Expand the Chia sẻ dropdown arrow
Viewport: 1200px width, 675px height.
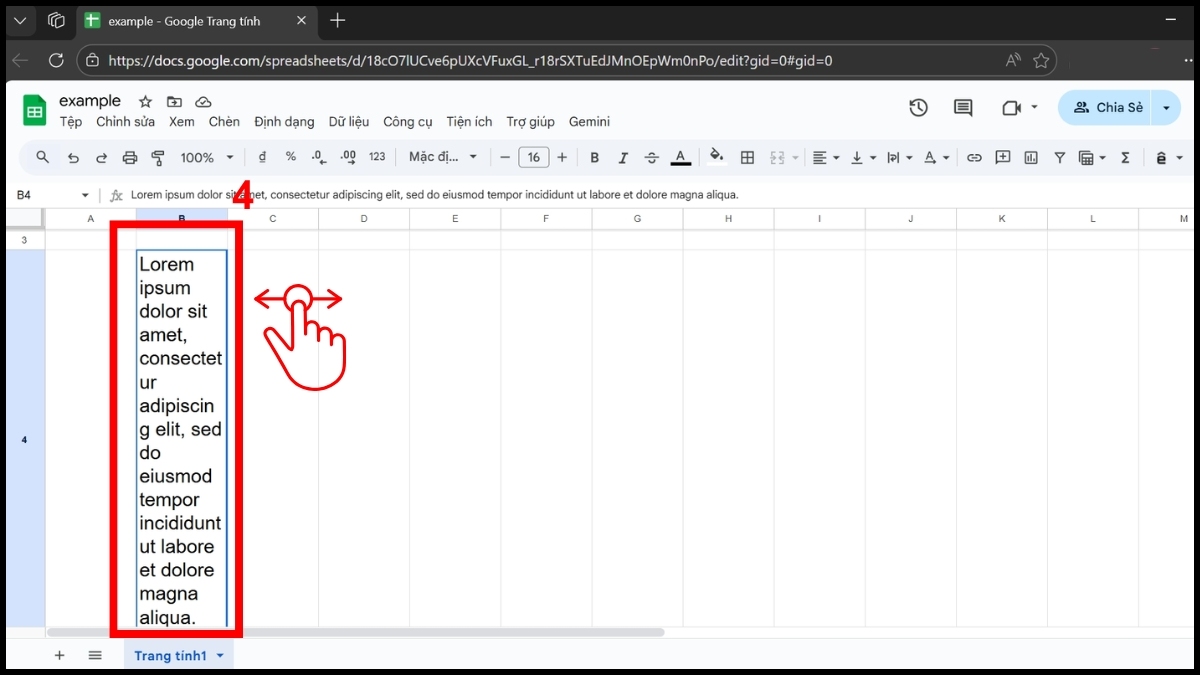pyautogui.click(x=1166, y=107)
